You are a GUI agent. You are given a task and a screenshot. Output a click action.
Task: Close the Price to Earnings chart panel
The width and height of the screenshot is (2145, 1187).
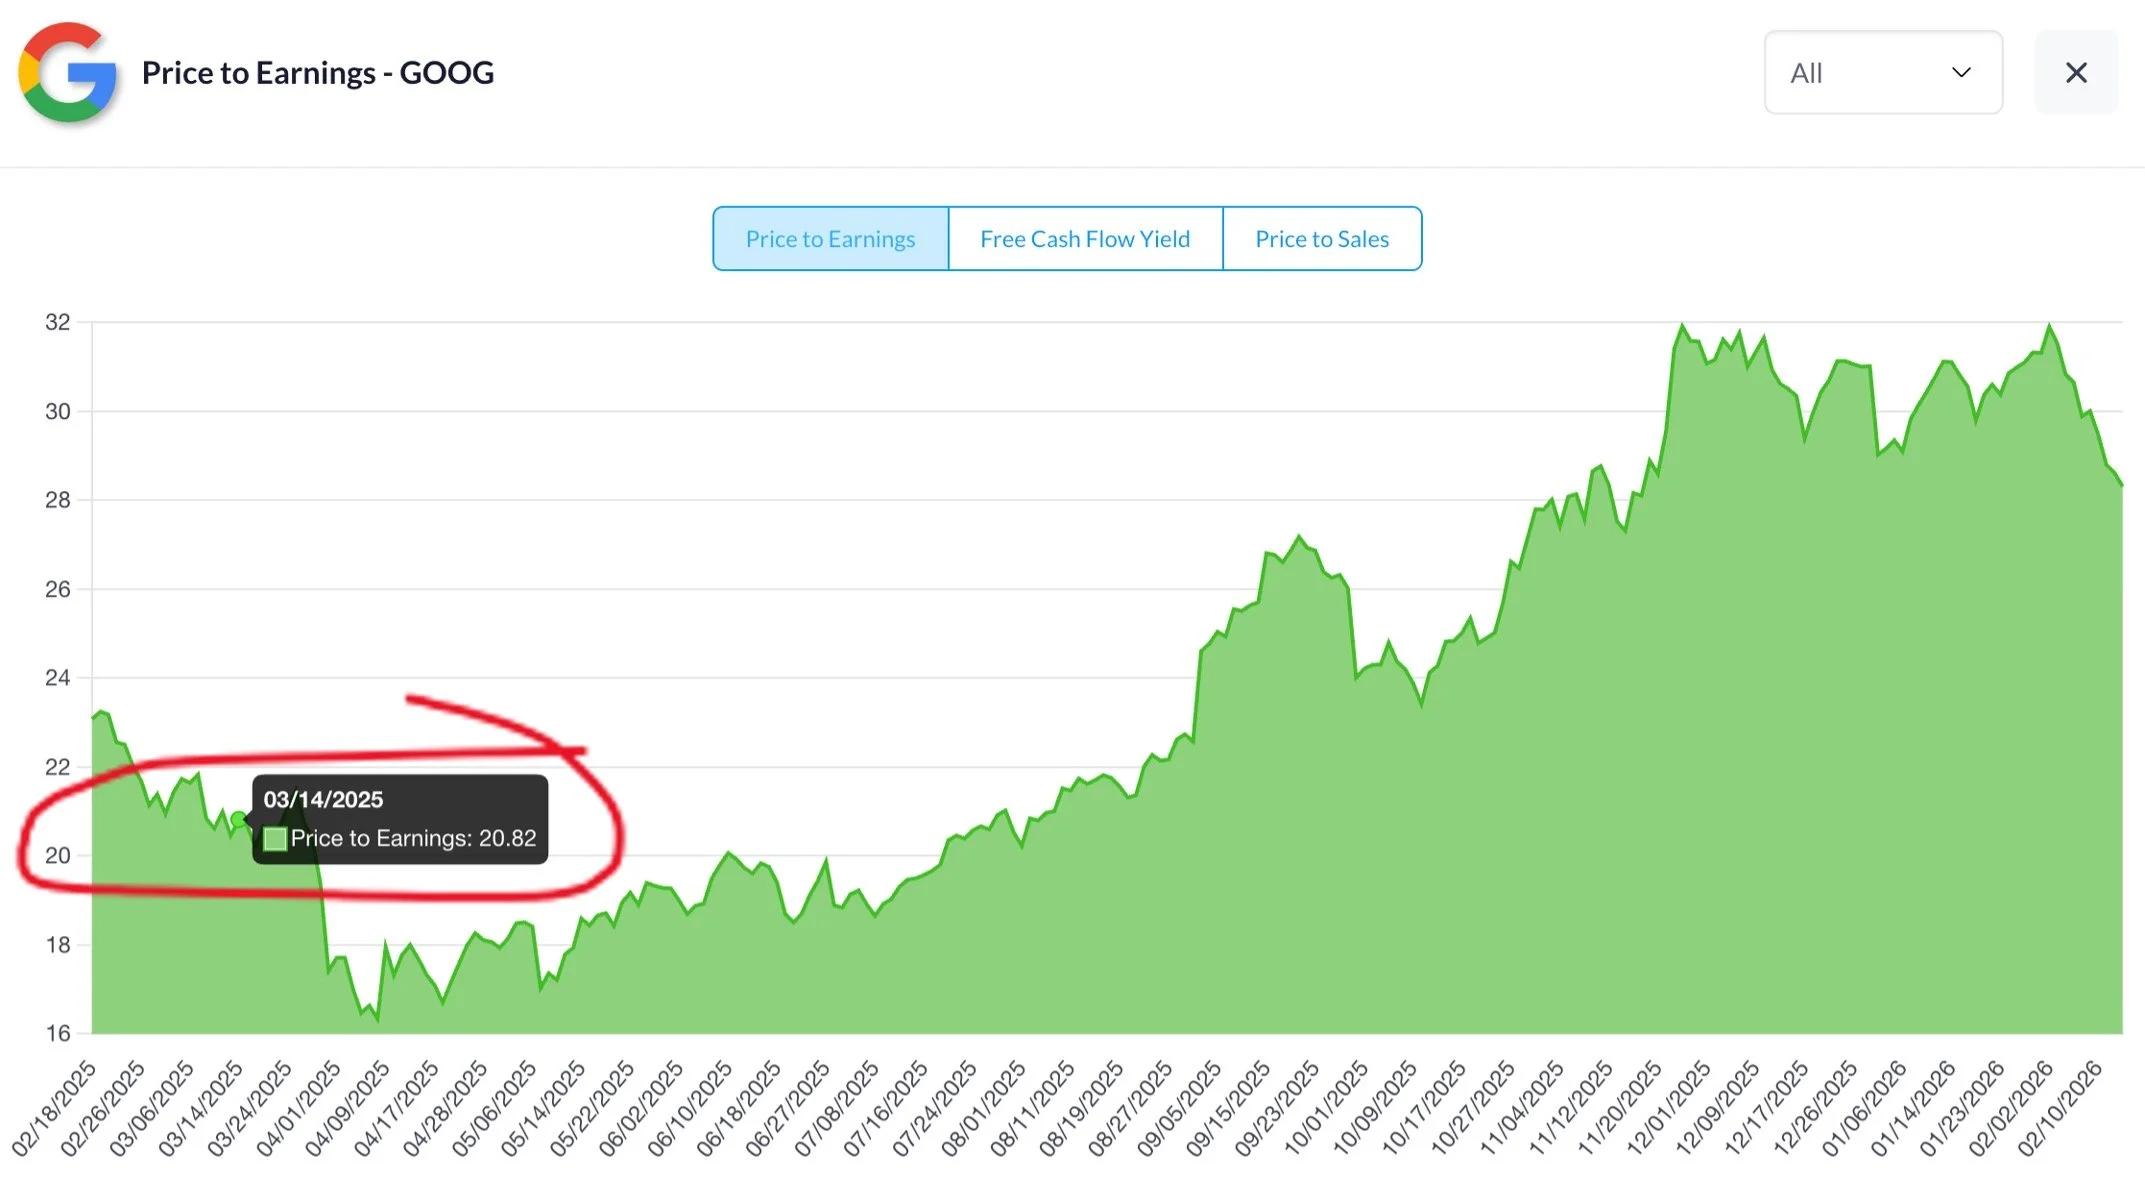click(2076, 72)
